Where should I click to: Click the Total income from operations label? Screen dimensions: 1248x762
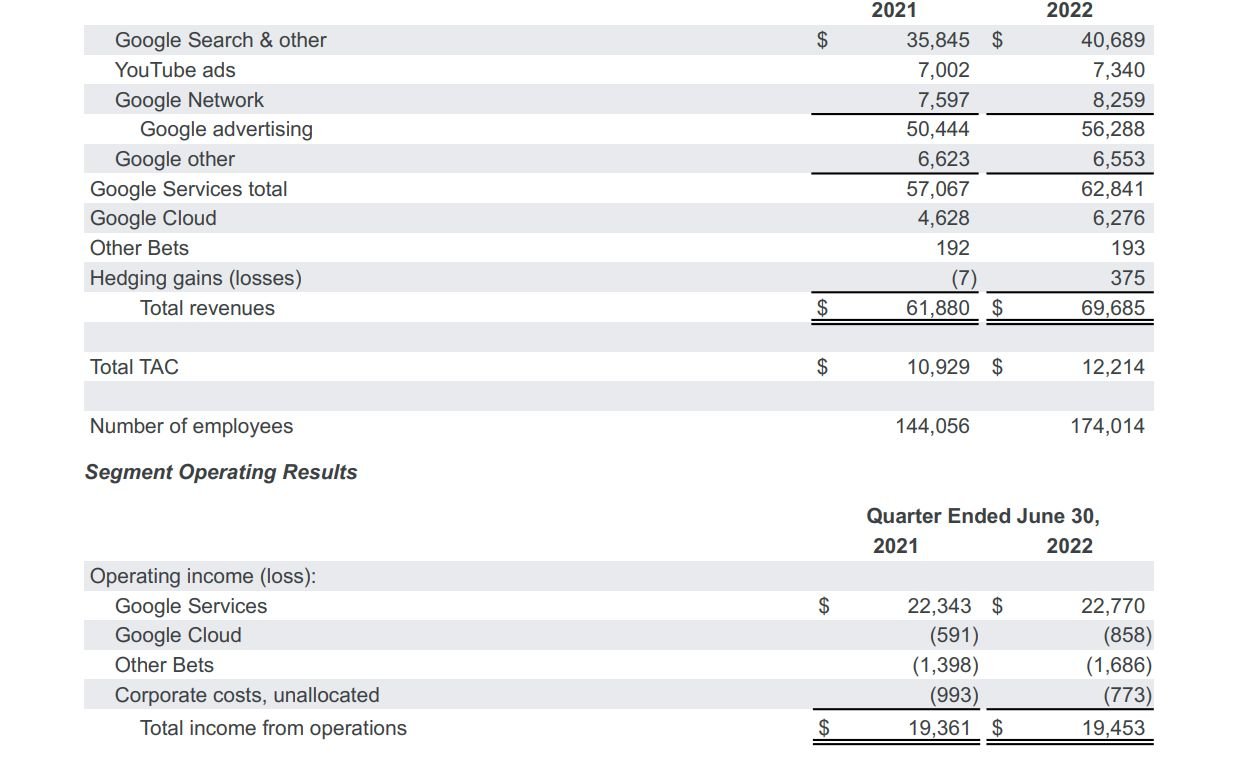273,728
